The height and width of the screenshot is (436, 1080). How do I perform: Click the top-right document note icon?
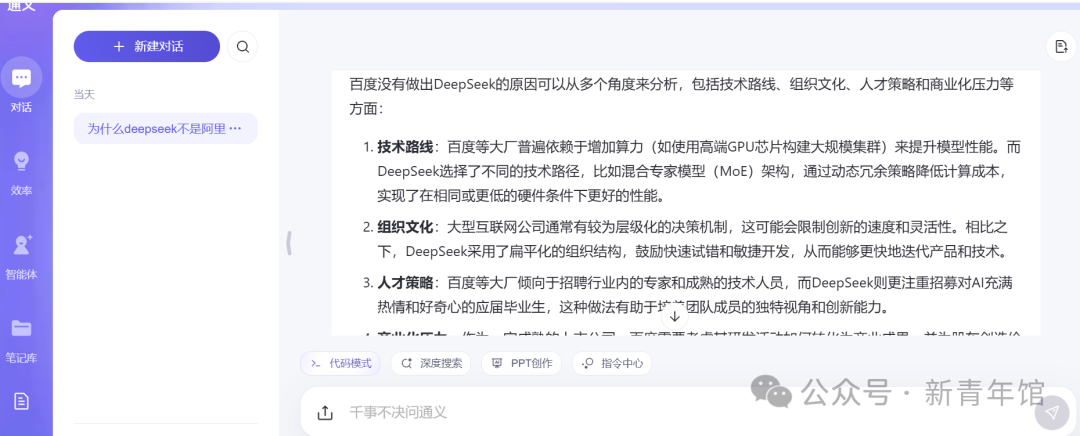coord(1061,47)
